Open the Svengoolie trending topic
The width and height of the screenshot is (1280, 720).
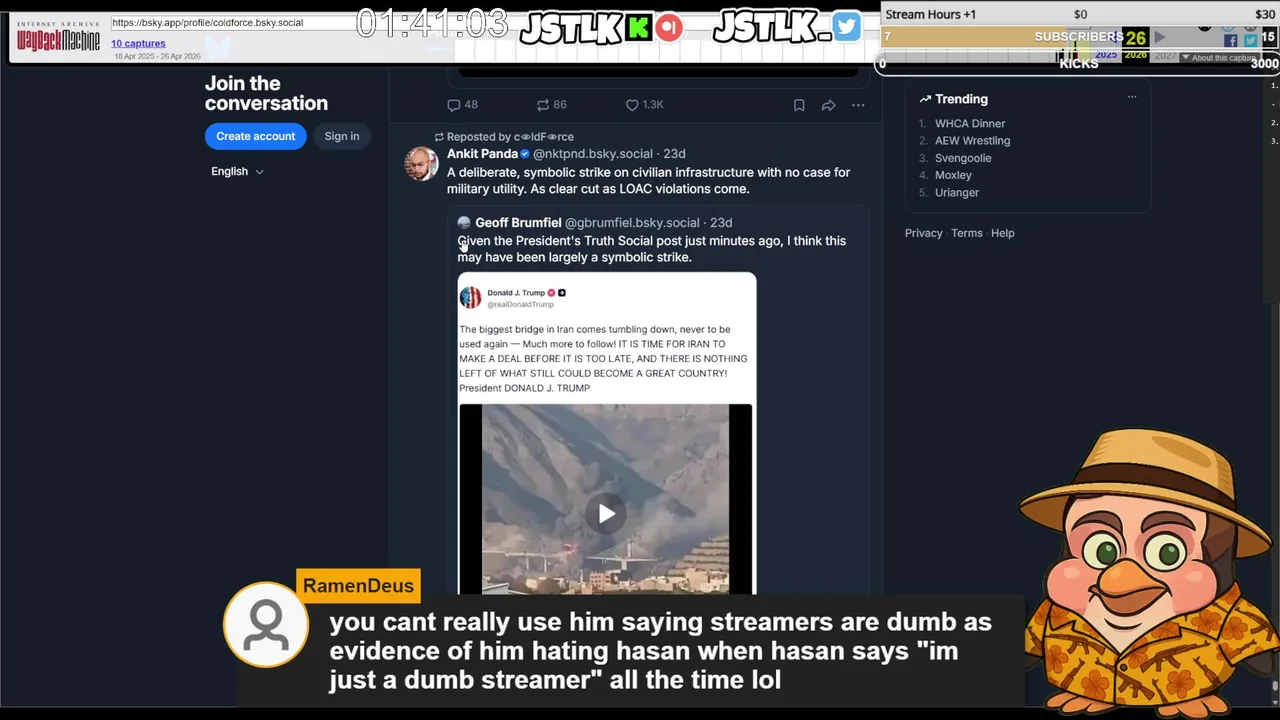(963, 158)
